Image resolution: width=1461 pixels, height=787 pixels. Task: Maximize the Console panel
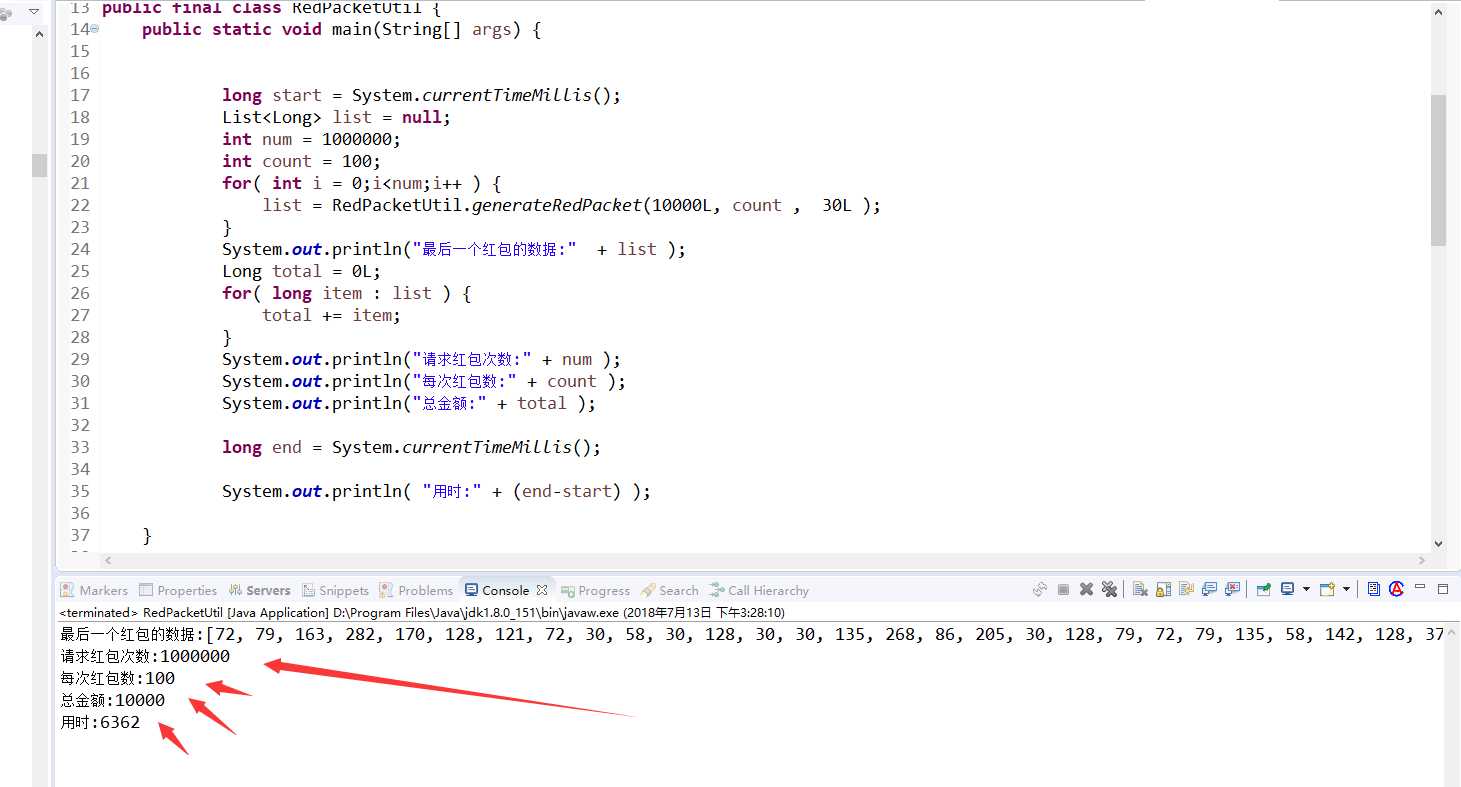click(x=1443, y=589)
